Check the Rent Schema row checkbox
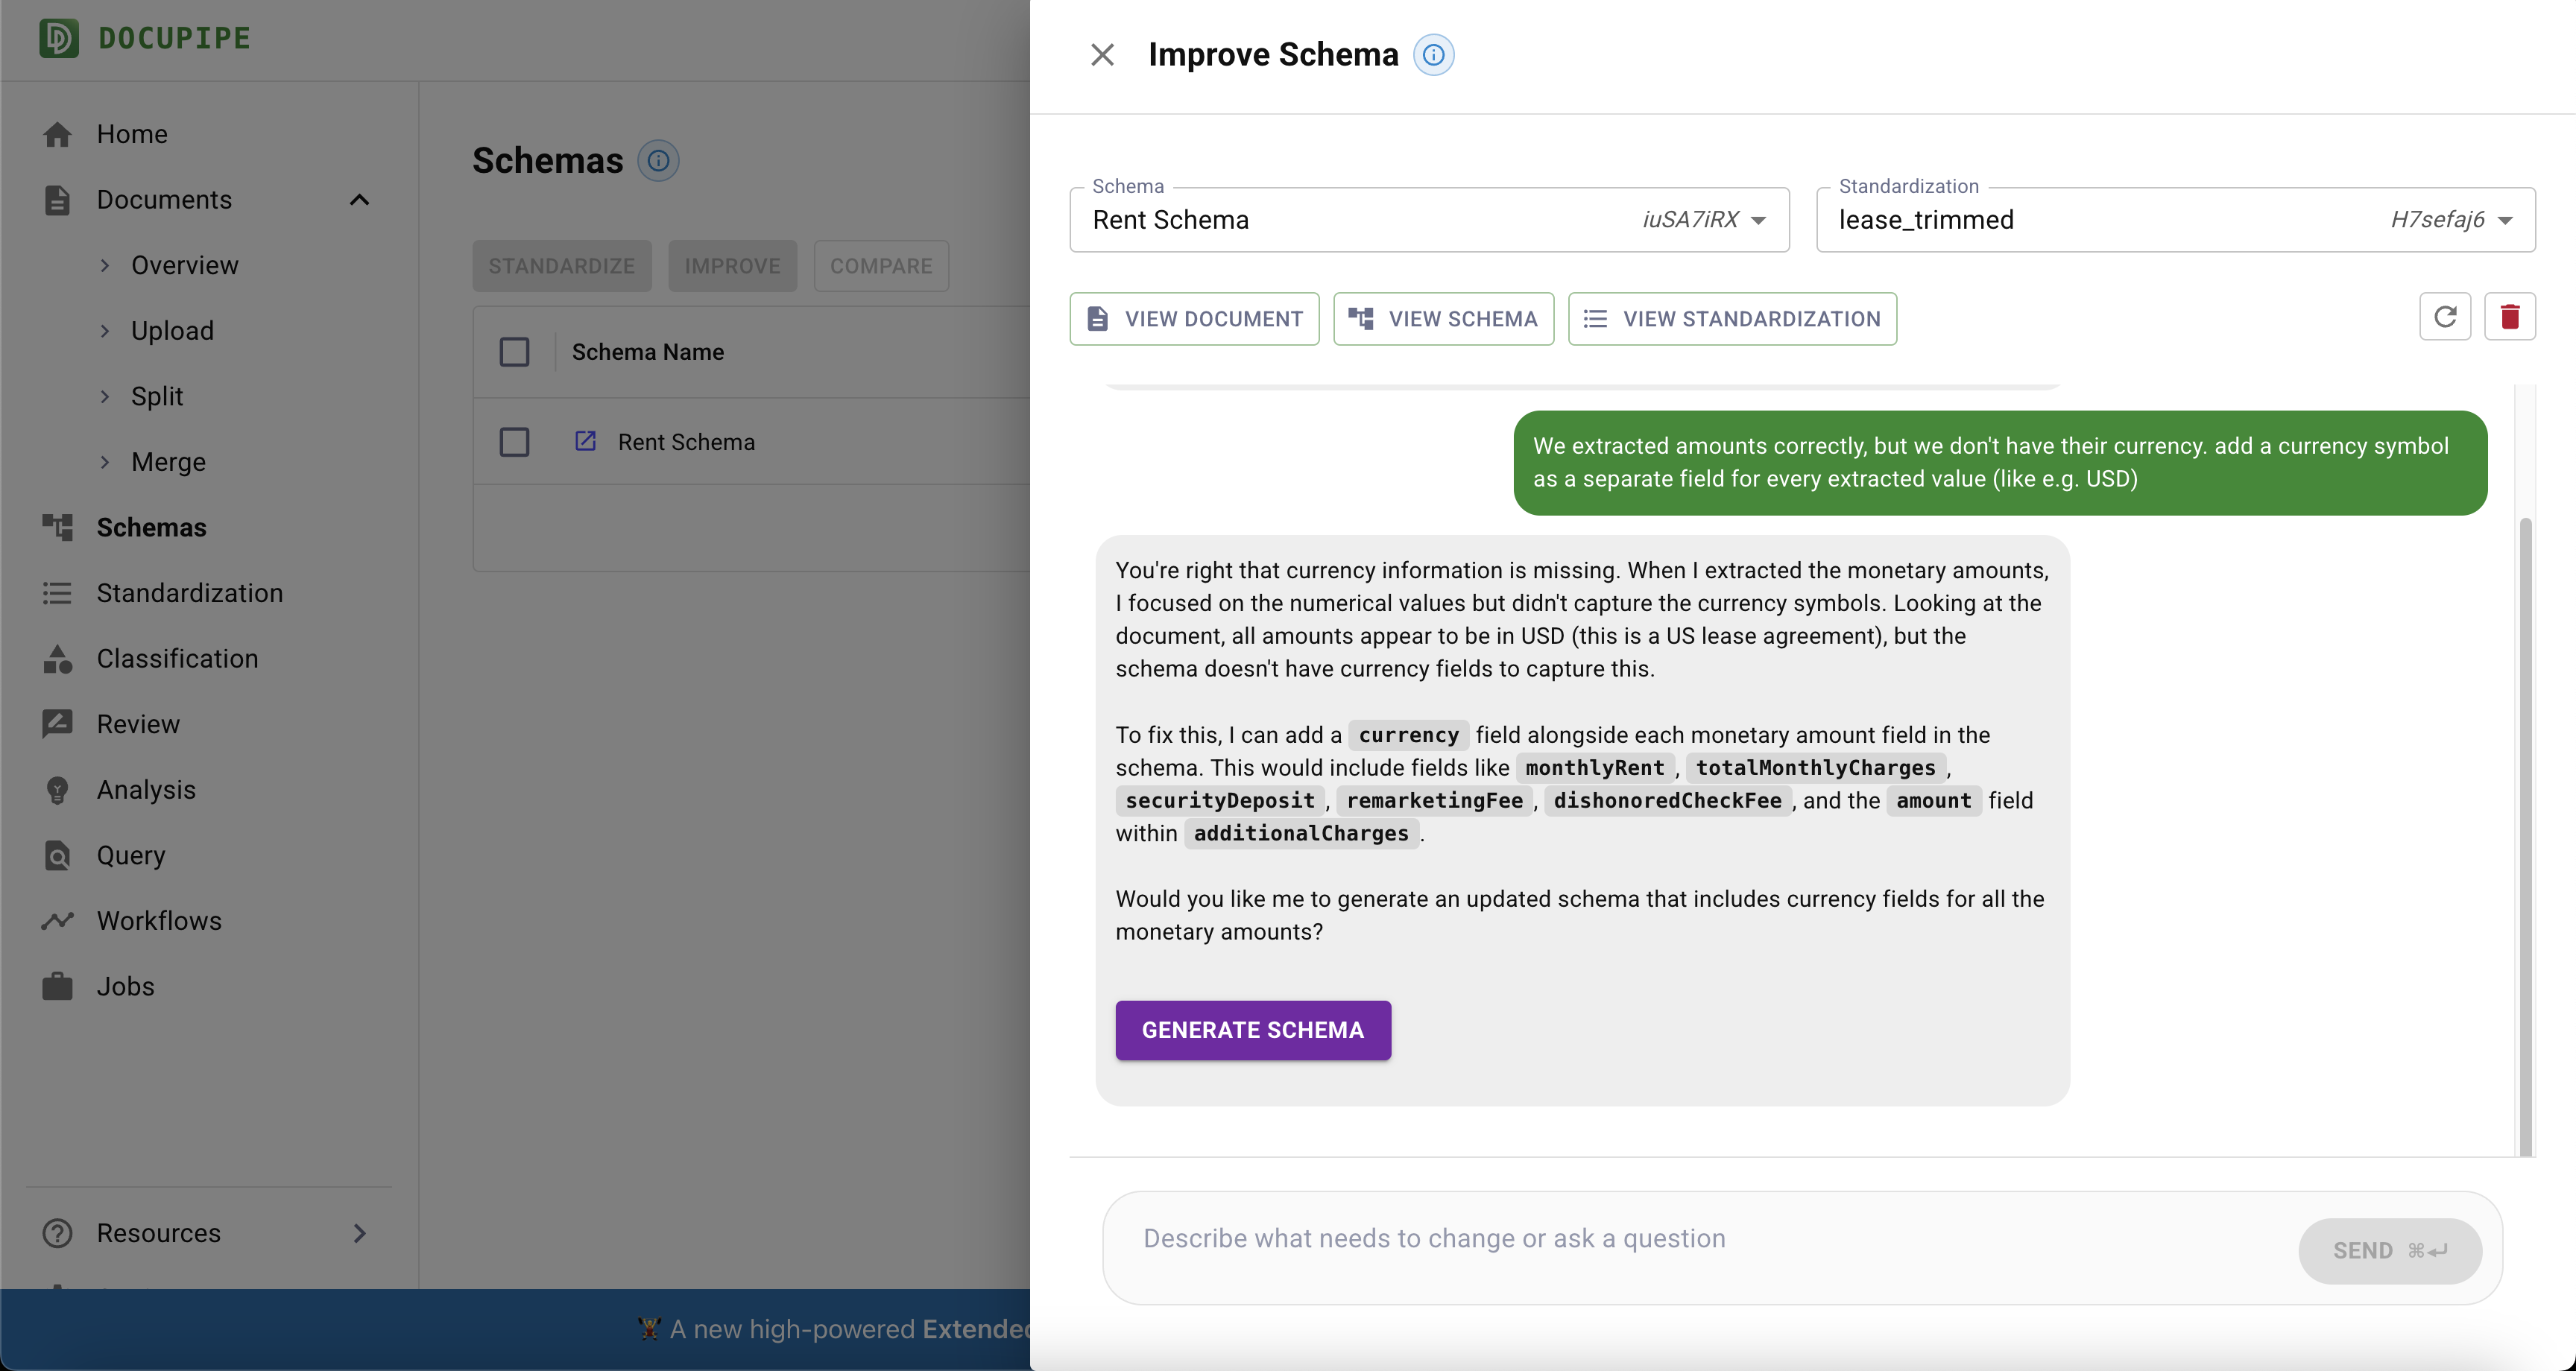Image resolution: width=2576 pixels, height=1371 pixels. coord(514,442)
